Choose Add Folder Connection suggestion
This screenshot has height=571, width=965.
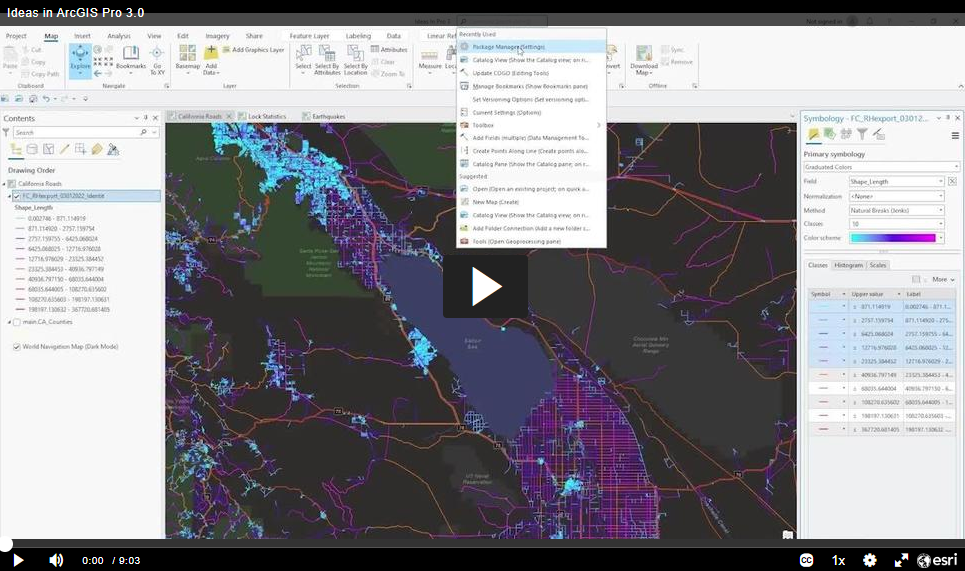point(531,228)
